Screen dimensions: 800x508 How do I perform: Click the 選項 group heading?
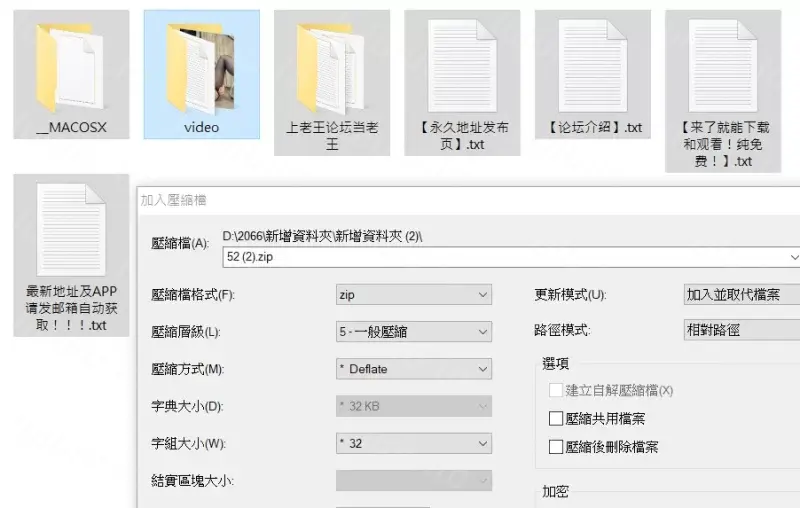tap(556, 364)
